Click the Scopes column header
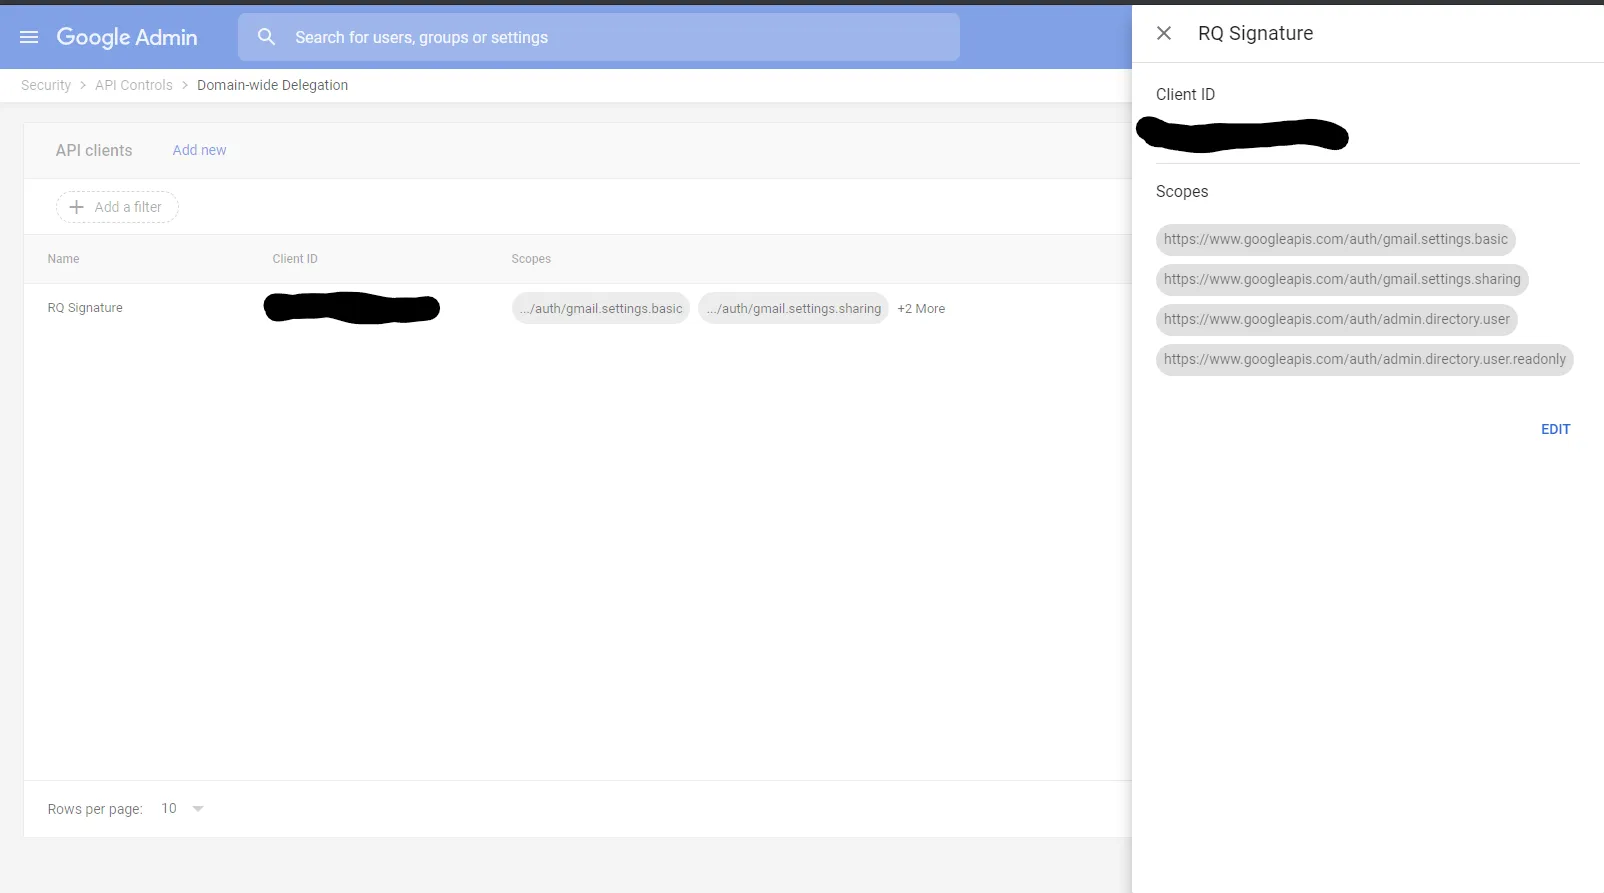 pyautogui.click(x=531, y=259)
